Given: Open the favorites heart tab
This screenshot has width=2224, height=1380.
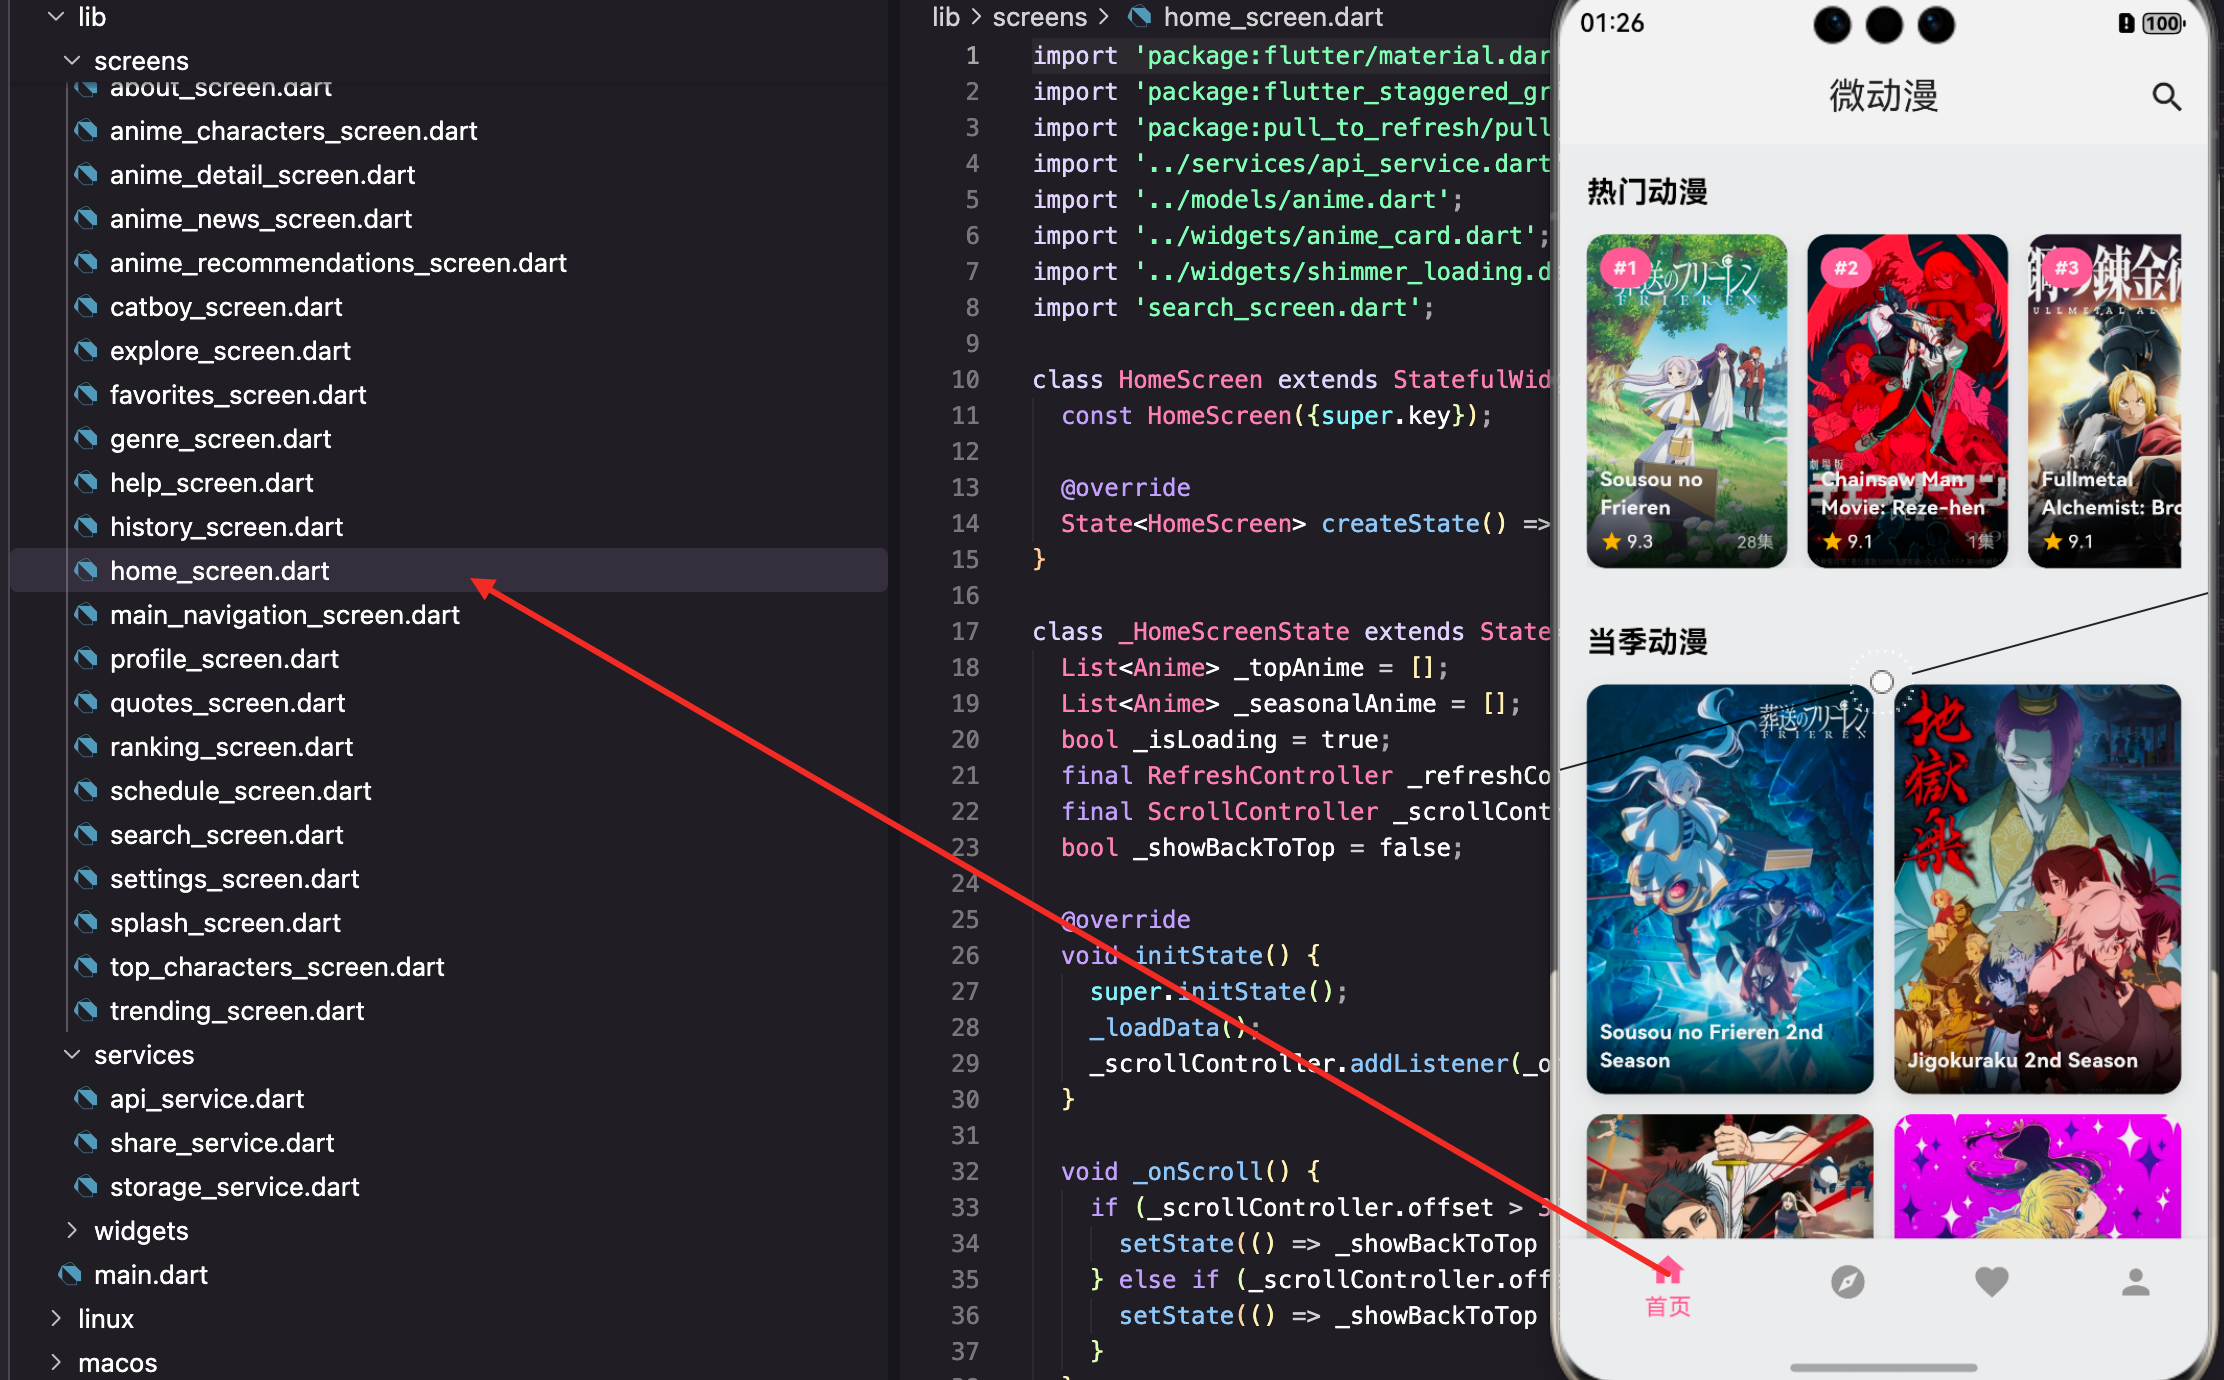Looking at the screenshot, I should point(1991,1281).
